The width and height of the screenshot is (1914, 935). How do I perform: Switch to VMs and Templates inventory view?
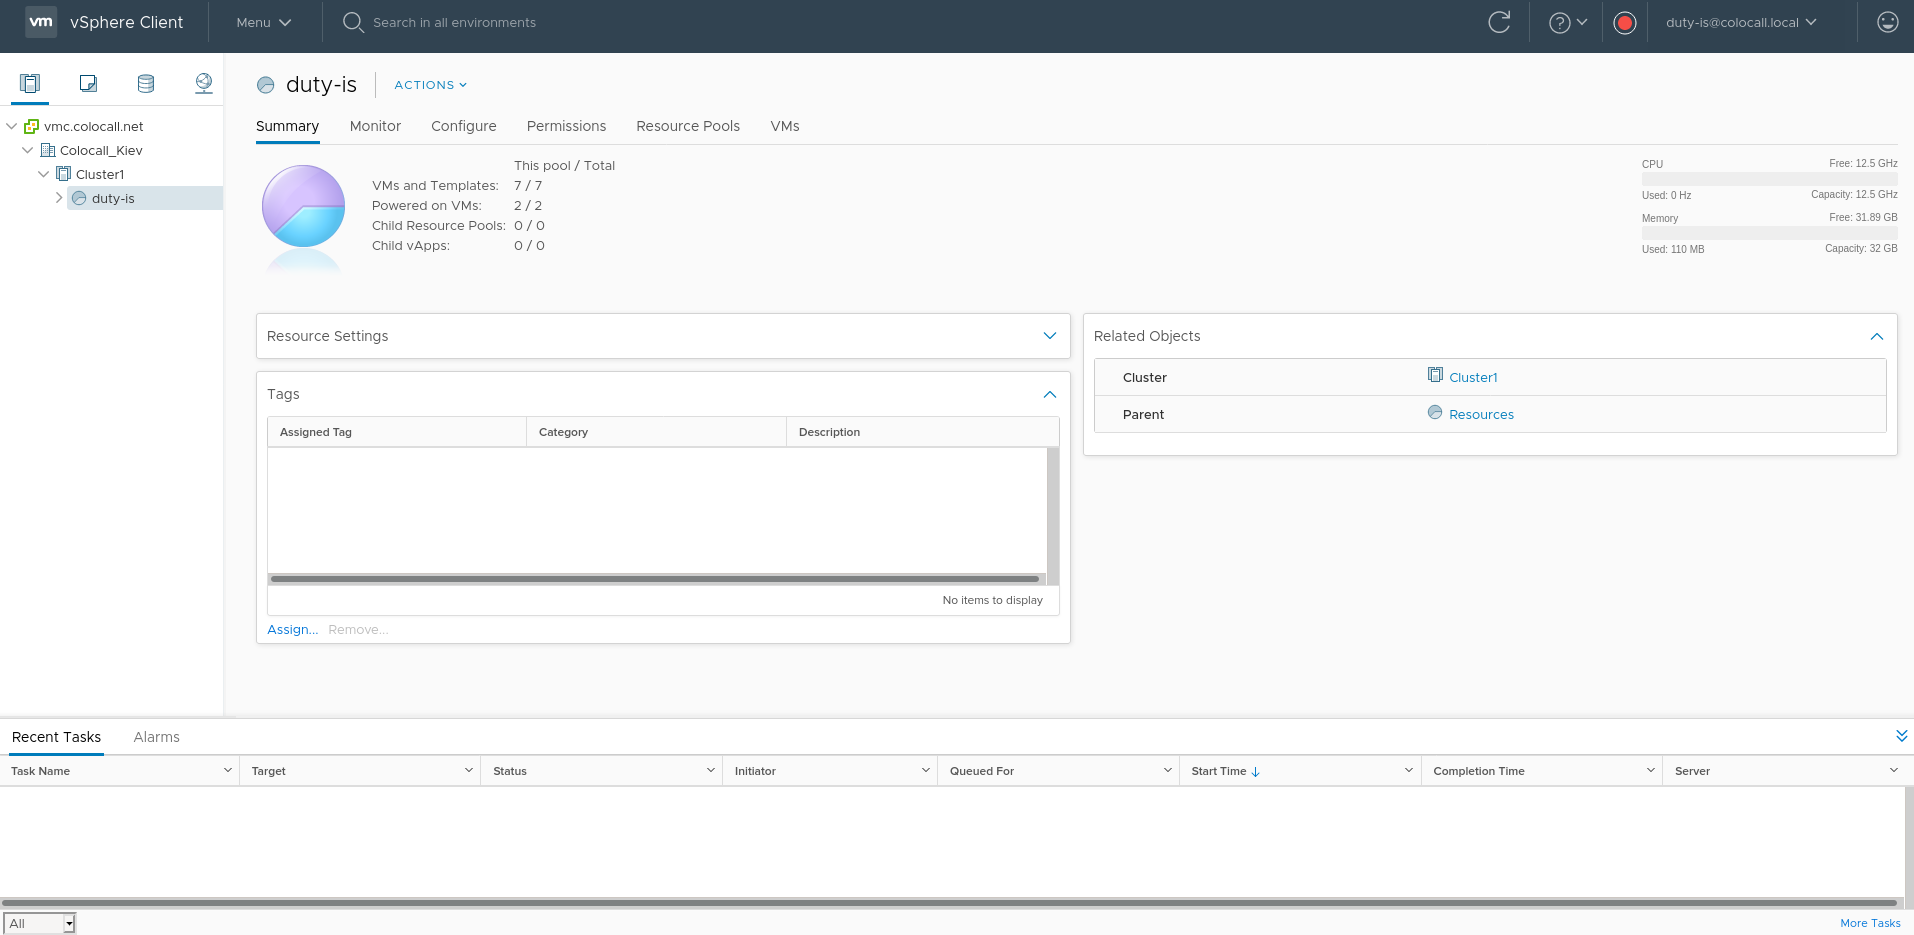88,83
